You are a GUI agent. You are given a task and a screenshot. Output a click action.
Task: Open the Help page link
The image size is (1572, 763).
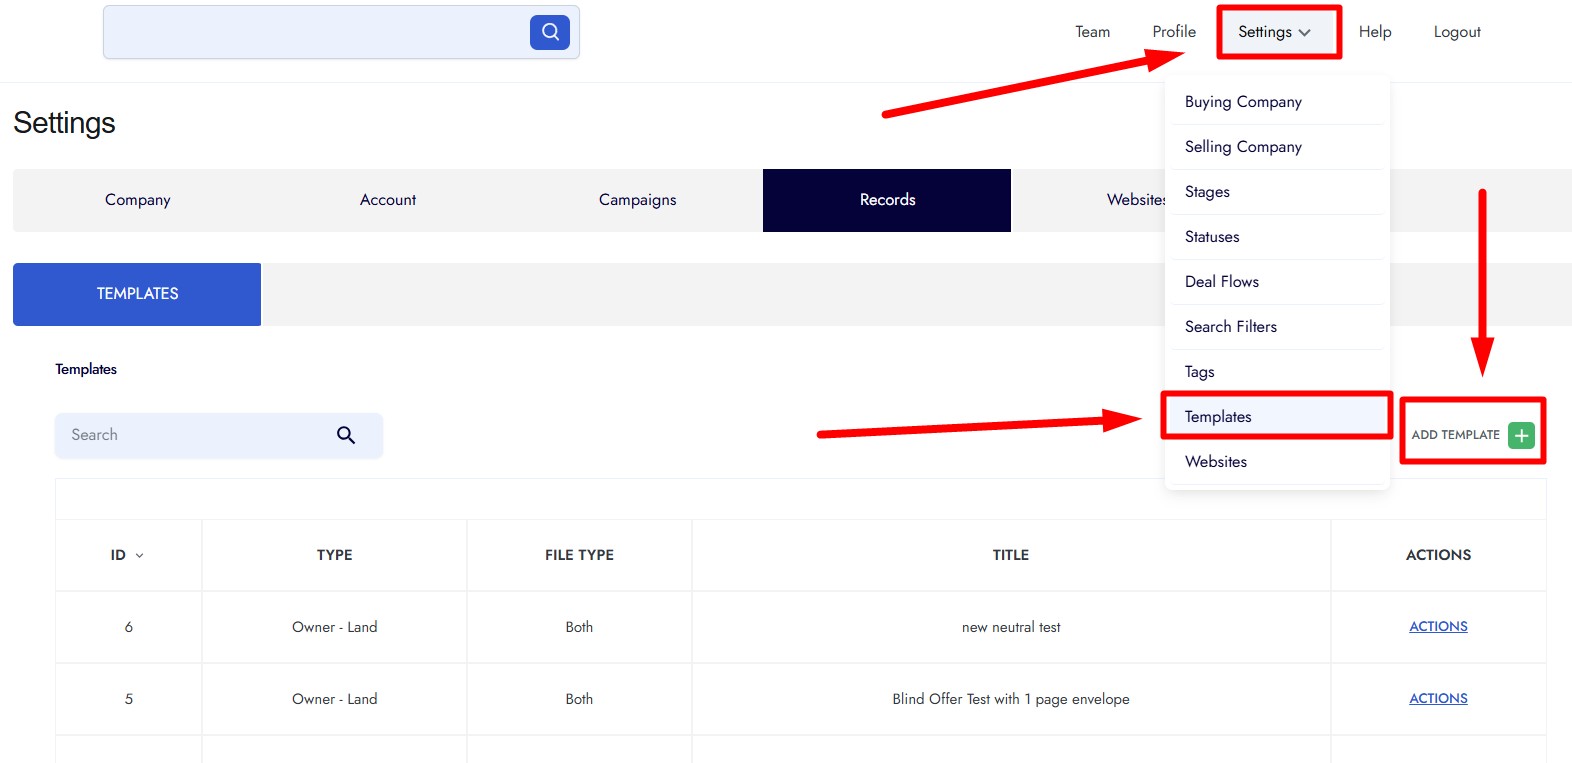[x=1374, y=32]
